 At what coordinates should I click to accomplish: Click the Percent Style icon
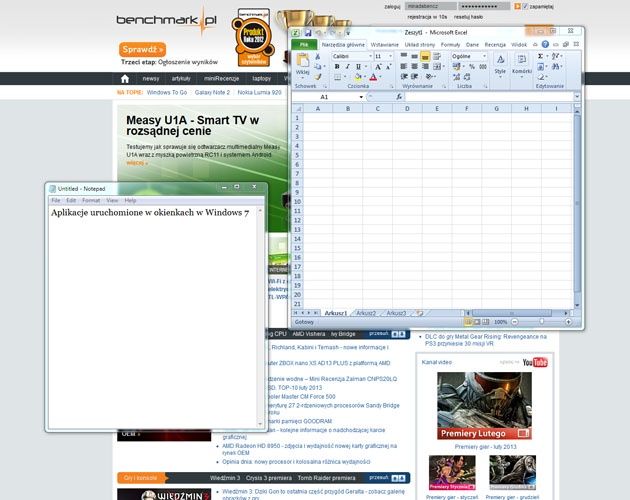tap(472, 66)
